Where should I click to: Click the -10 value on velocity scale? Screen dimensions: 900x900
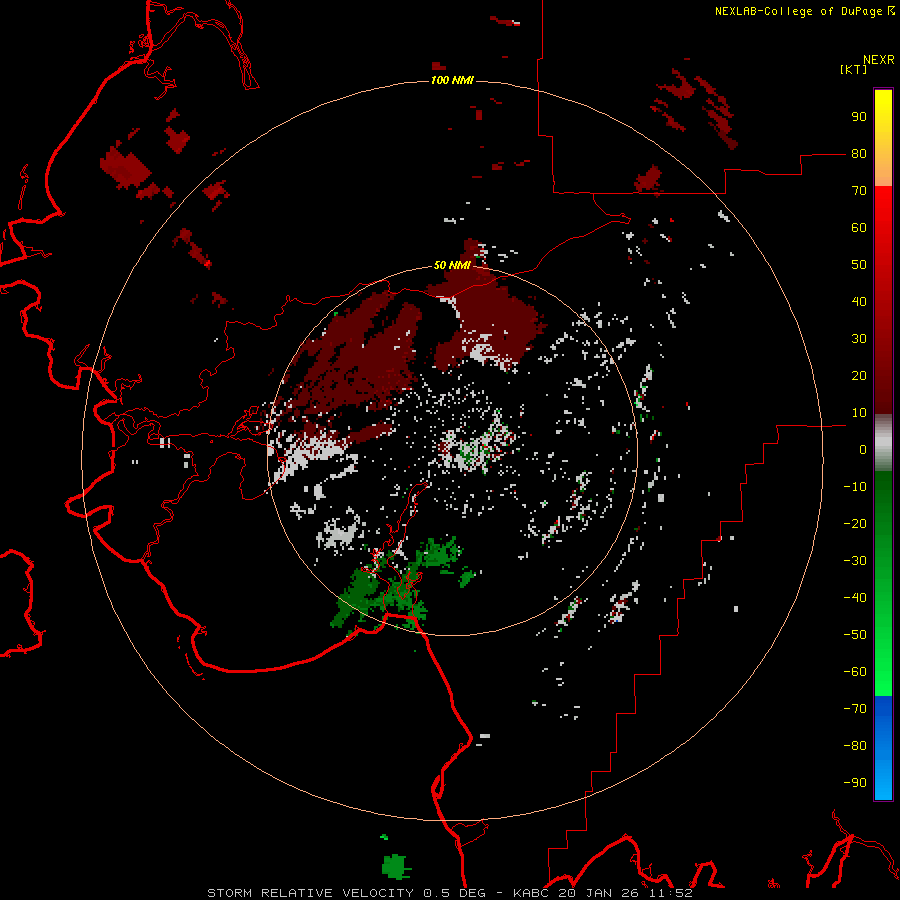tap(855, 487)
